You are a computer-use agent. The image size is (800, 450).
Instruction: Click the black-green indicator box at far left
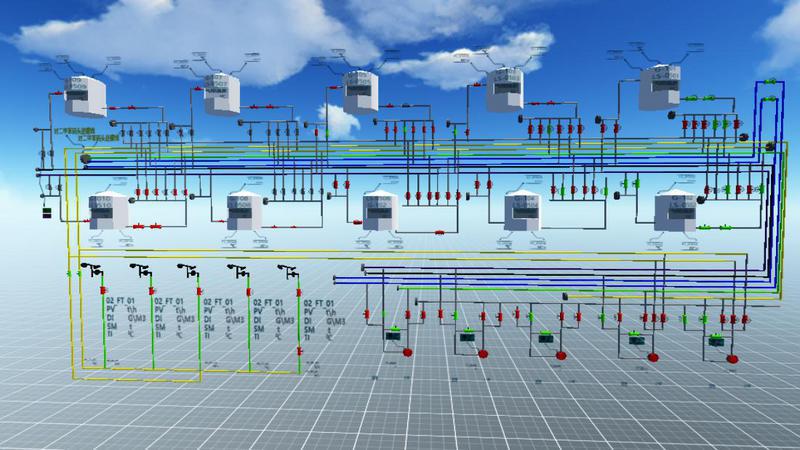pyautogui.click(x=46, y=214)
